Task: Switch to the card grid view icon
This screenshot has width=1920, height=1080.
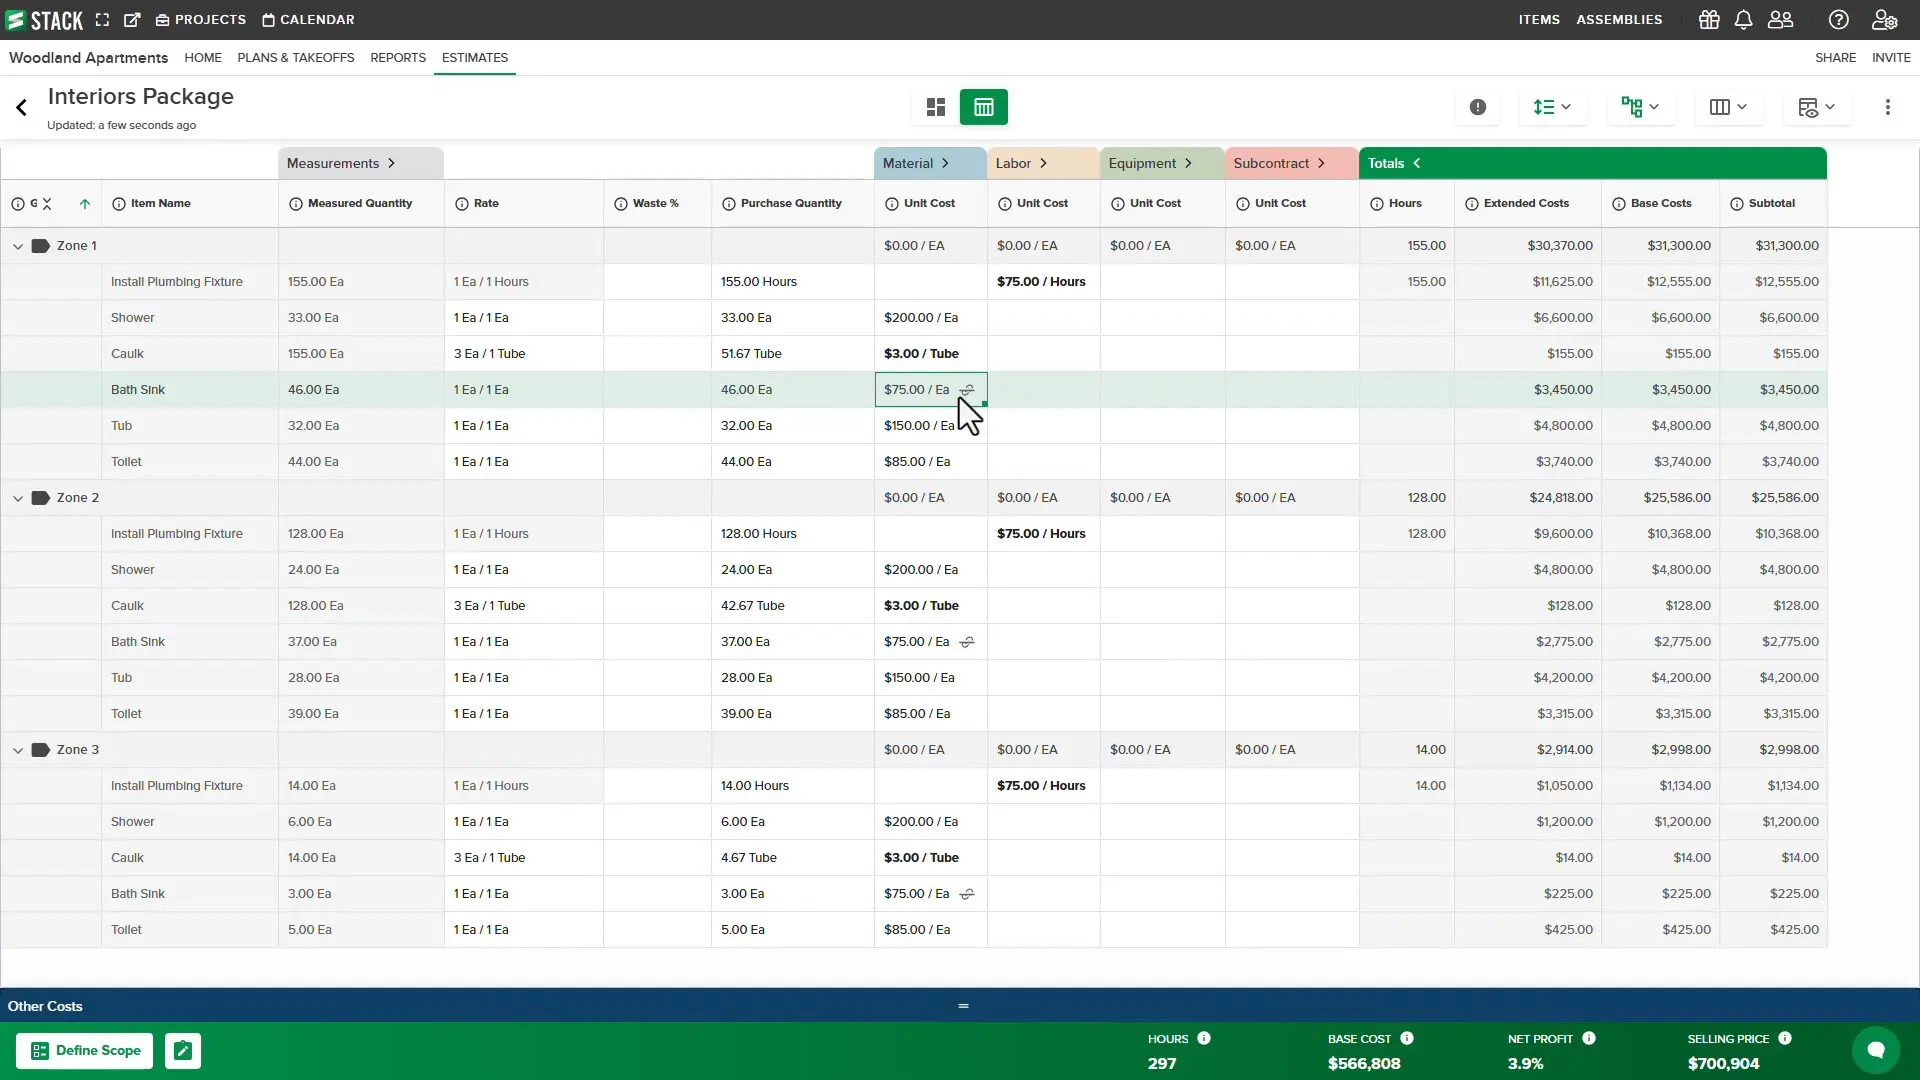Action: coord(936,107)
